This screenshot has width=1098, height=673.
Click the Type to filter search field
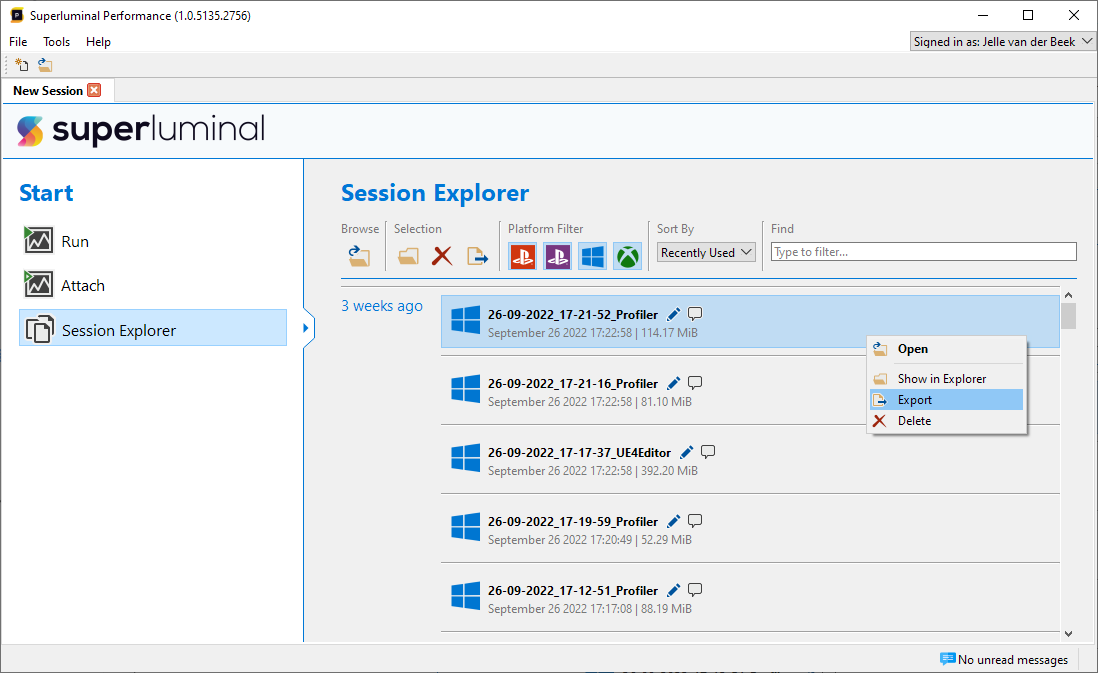923,252
